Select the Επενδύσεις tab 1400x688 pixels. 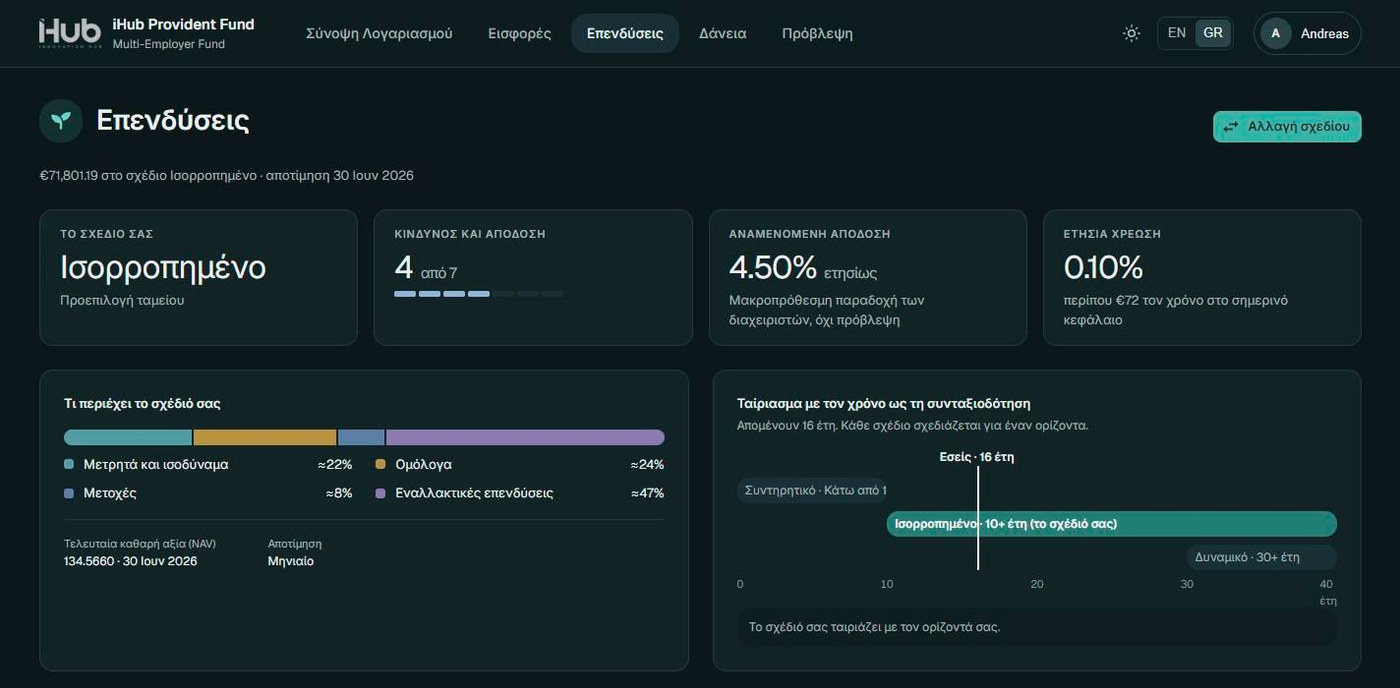pos(625,33)
